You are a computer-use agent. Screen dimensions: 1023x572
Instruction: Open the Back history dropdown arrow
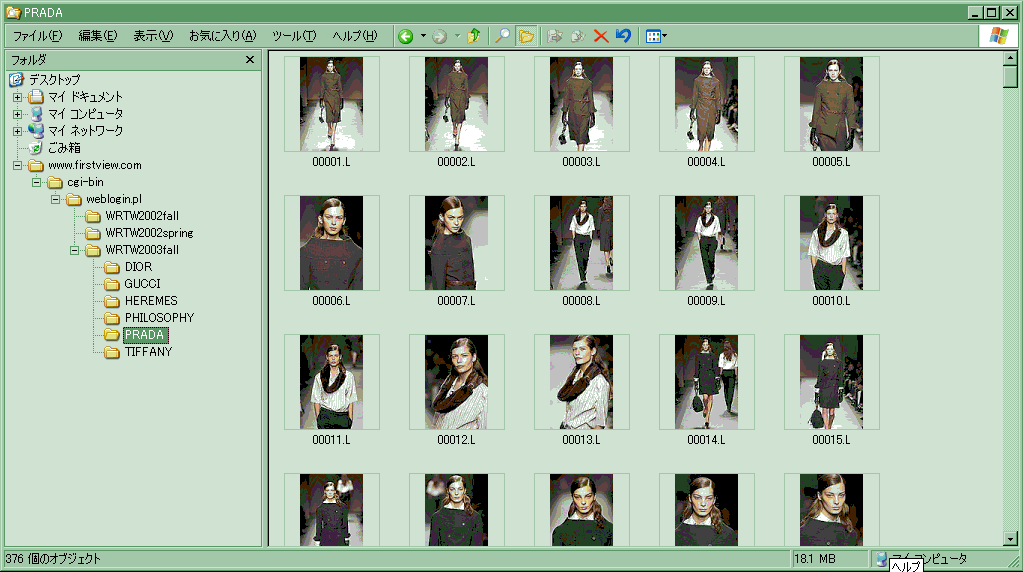coord(423,36)
